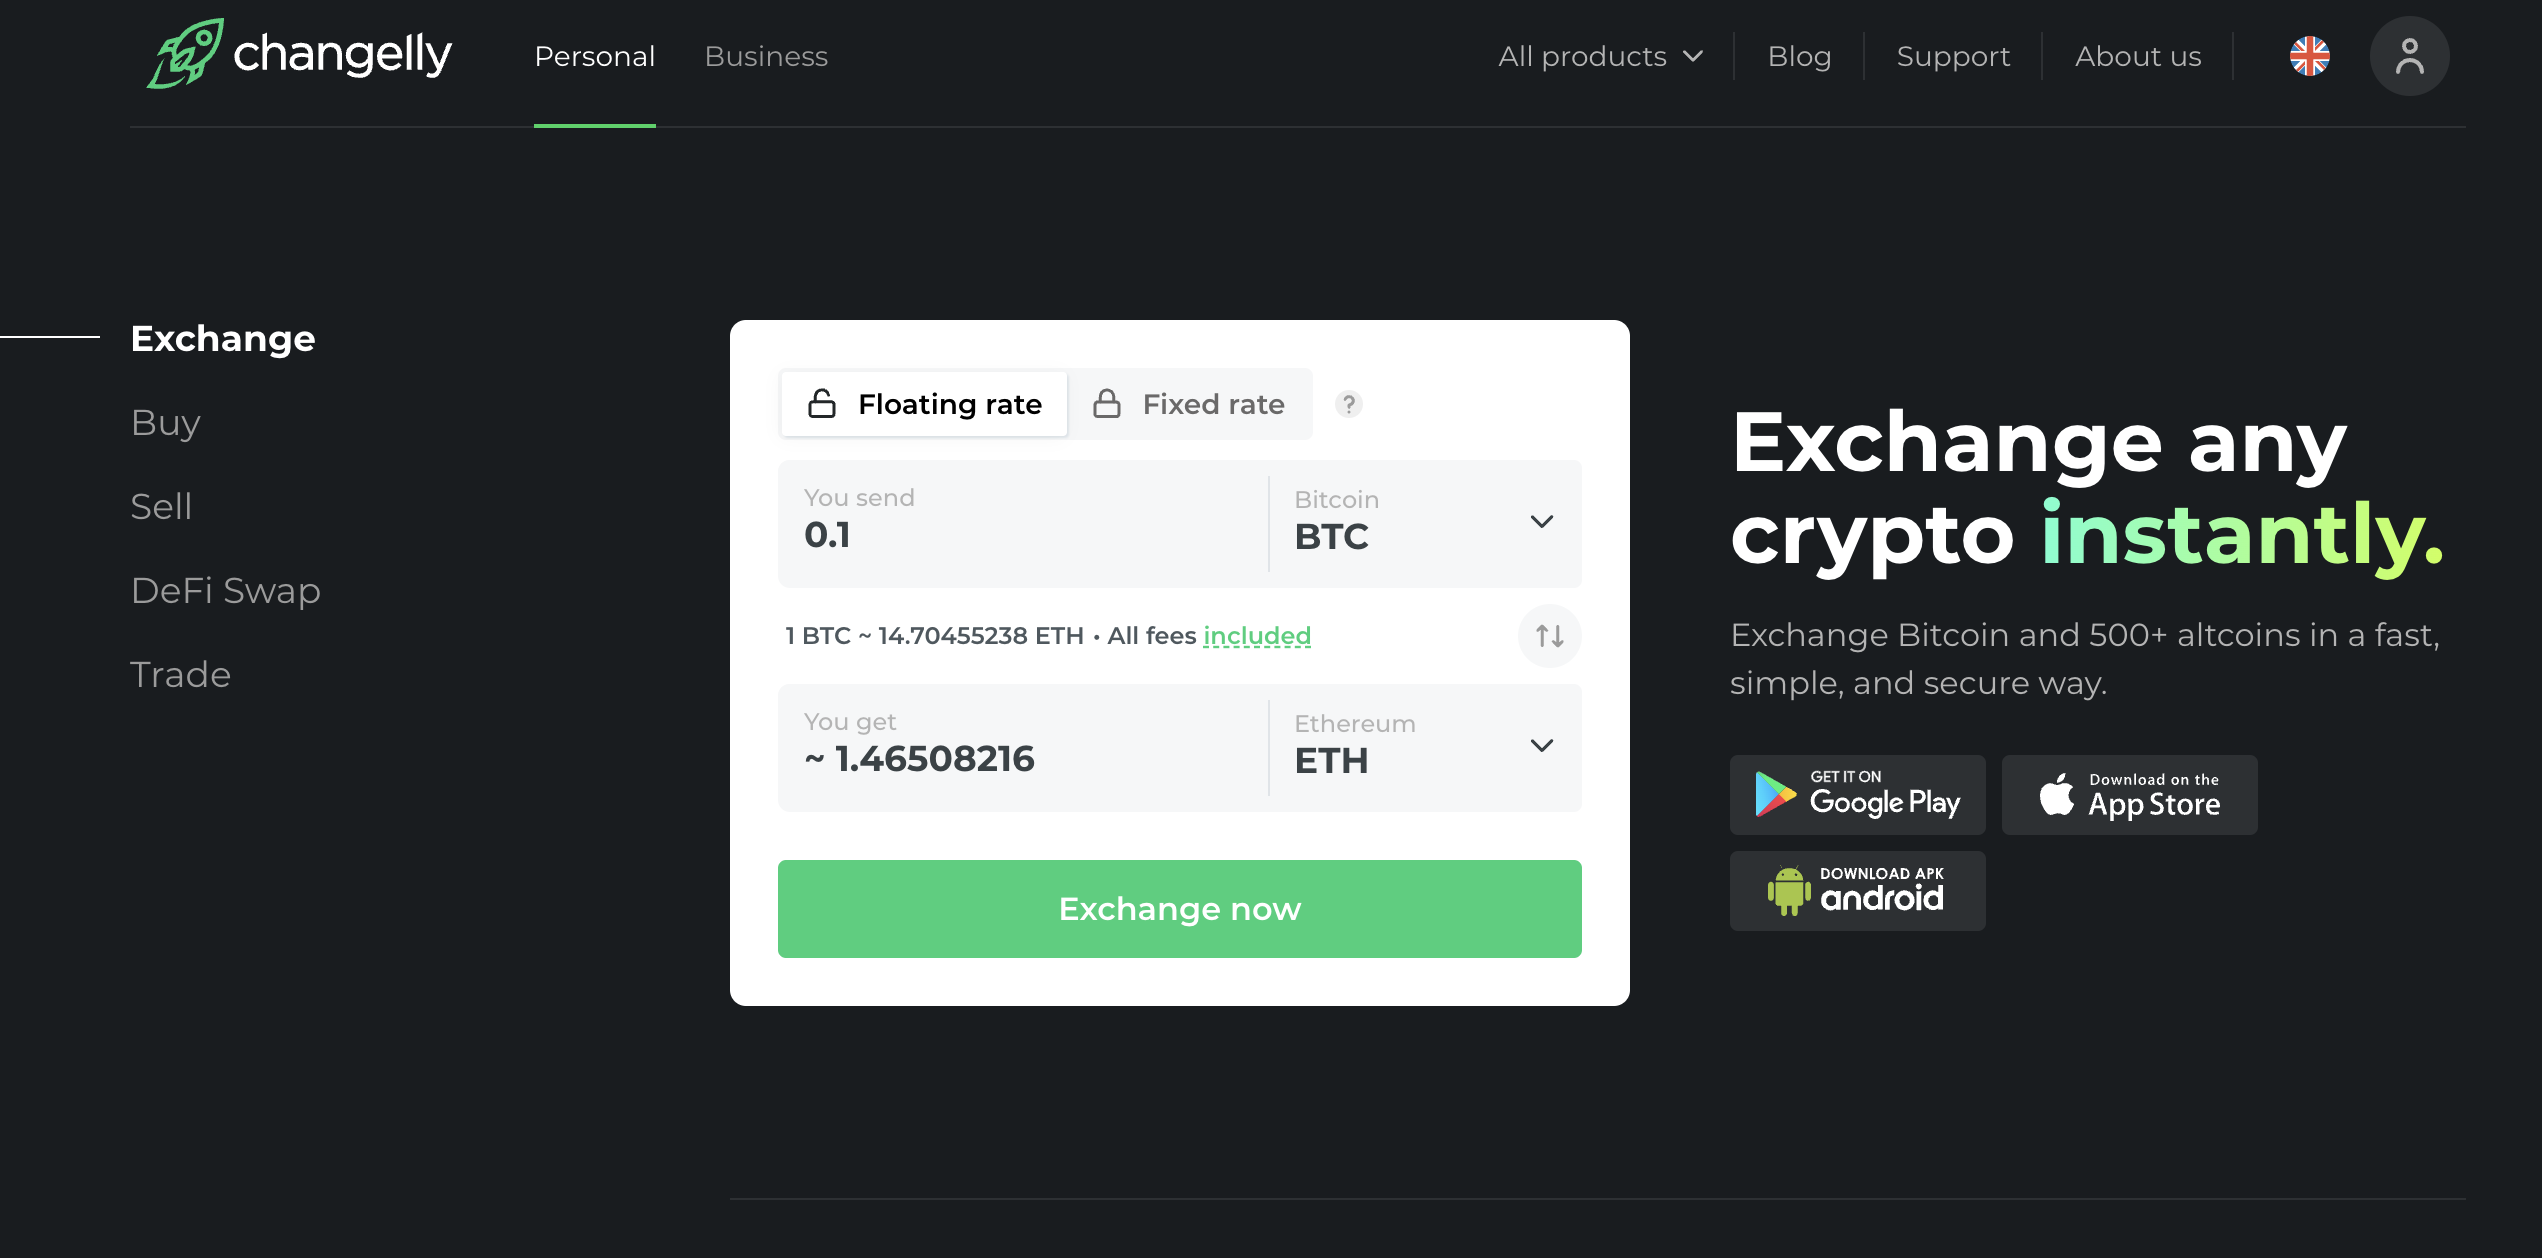Swap currencies with the up-down arrows icon

[x=1549, y=635]
